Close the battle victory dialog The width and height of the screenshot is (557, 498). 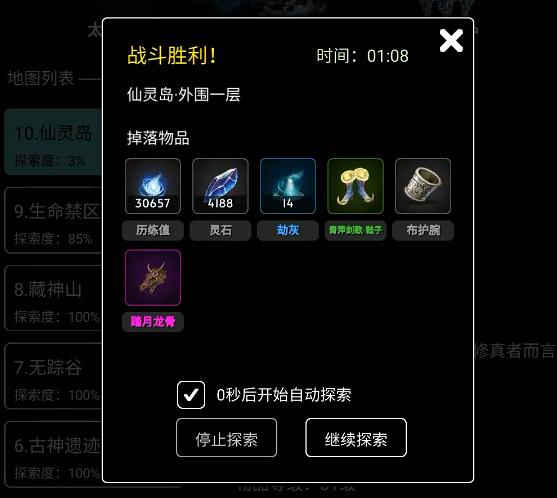451,41
